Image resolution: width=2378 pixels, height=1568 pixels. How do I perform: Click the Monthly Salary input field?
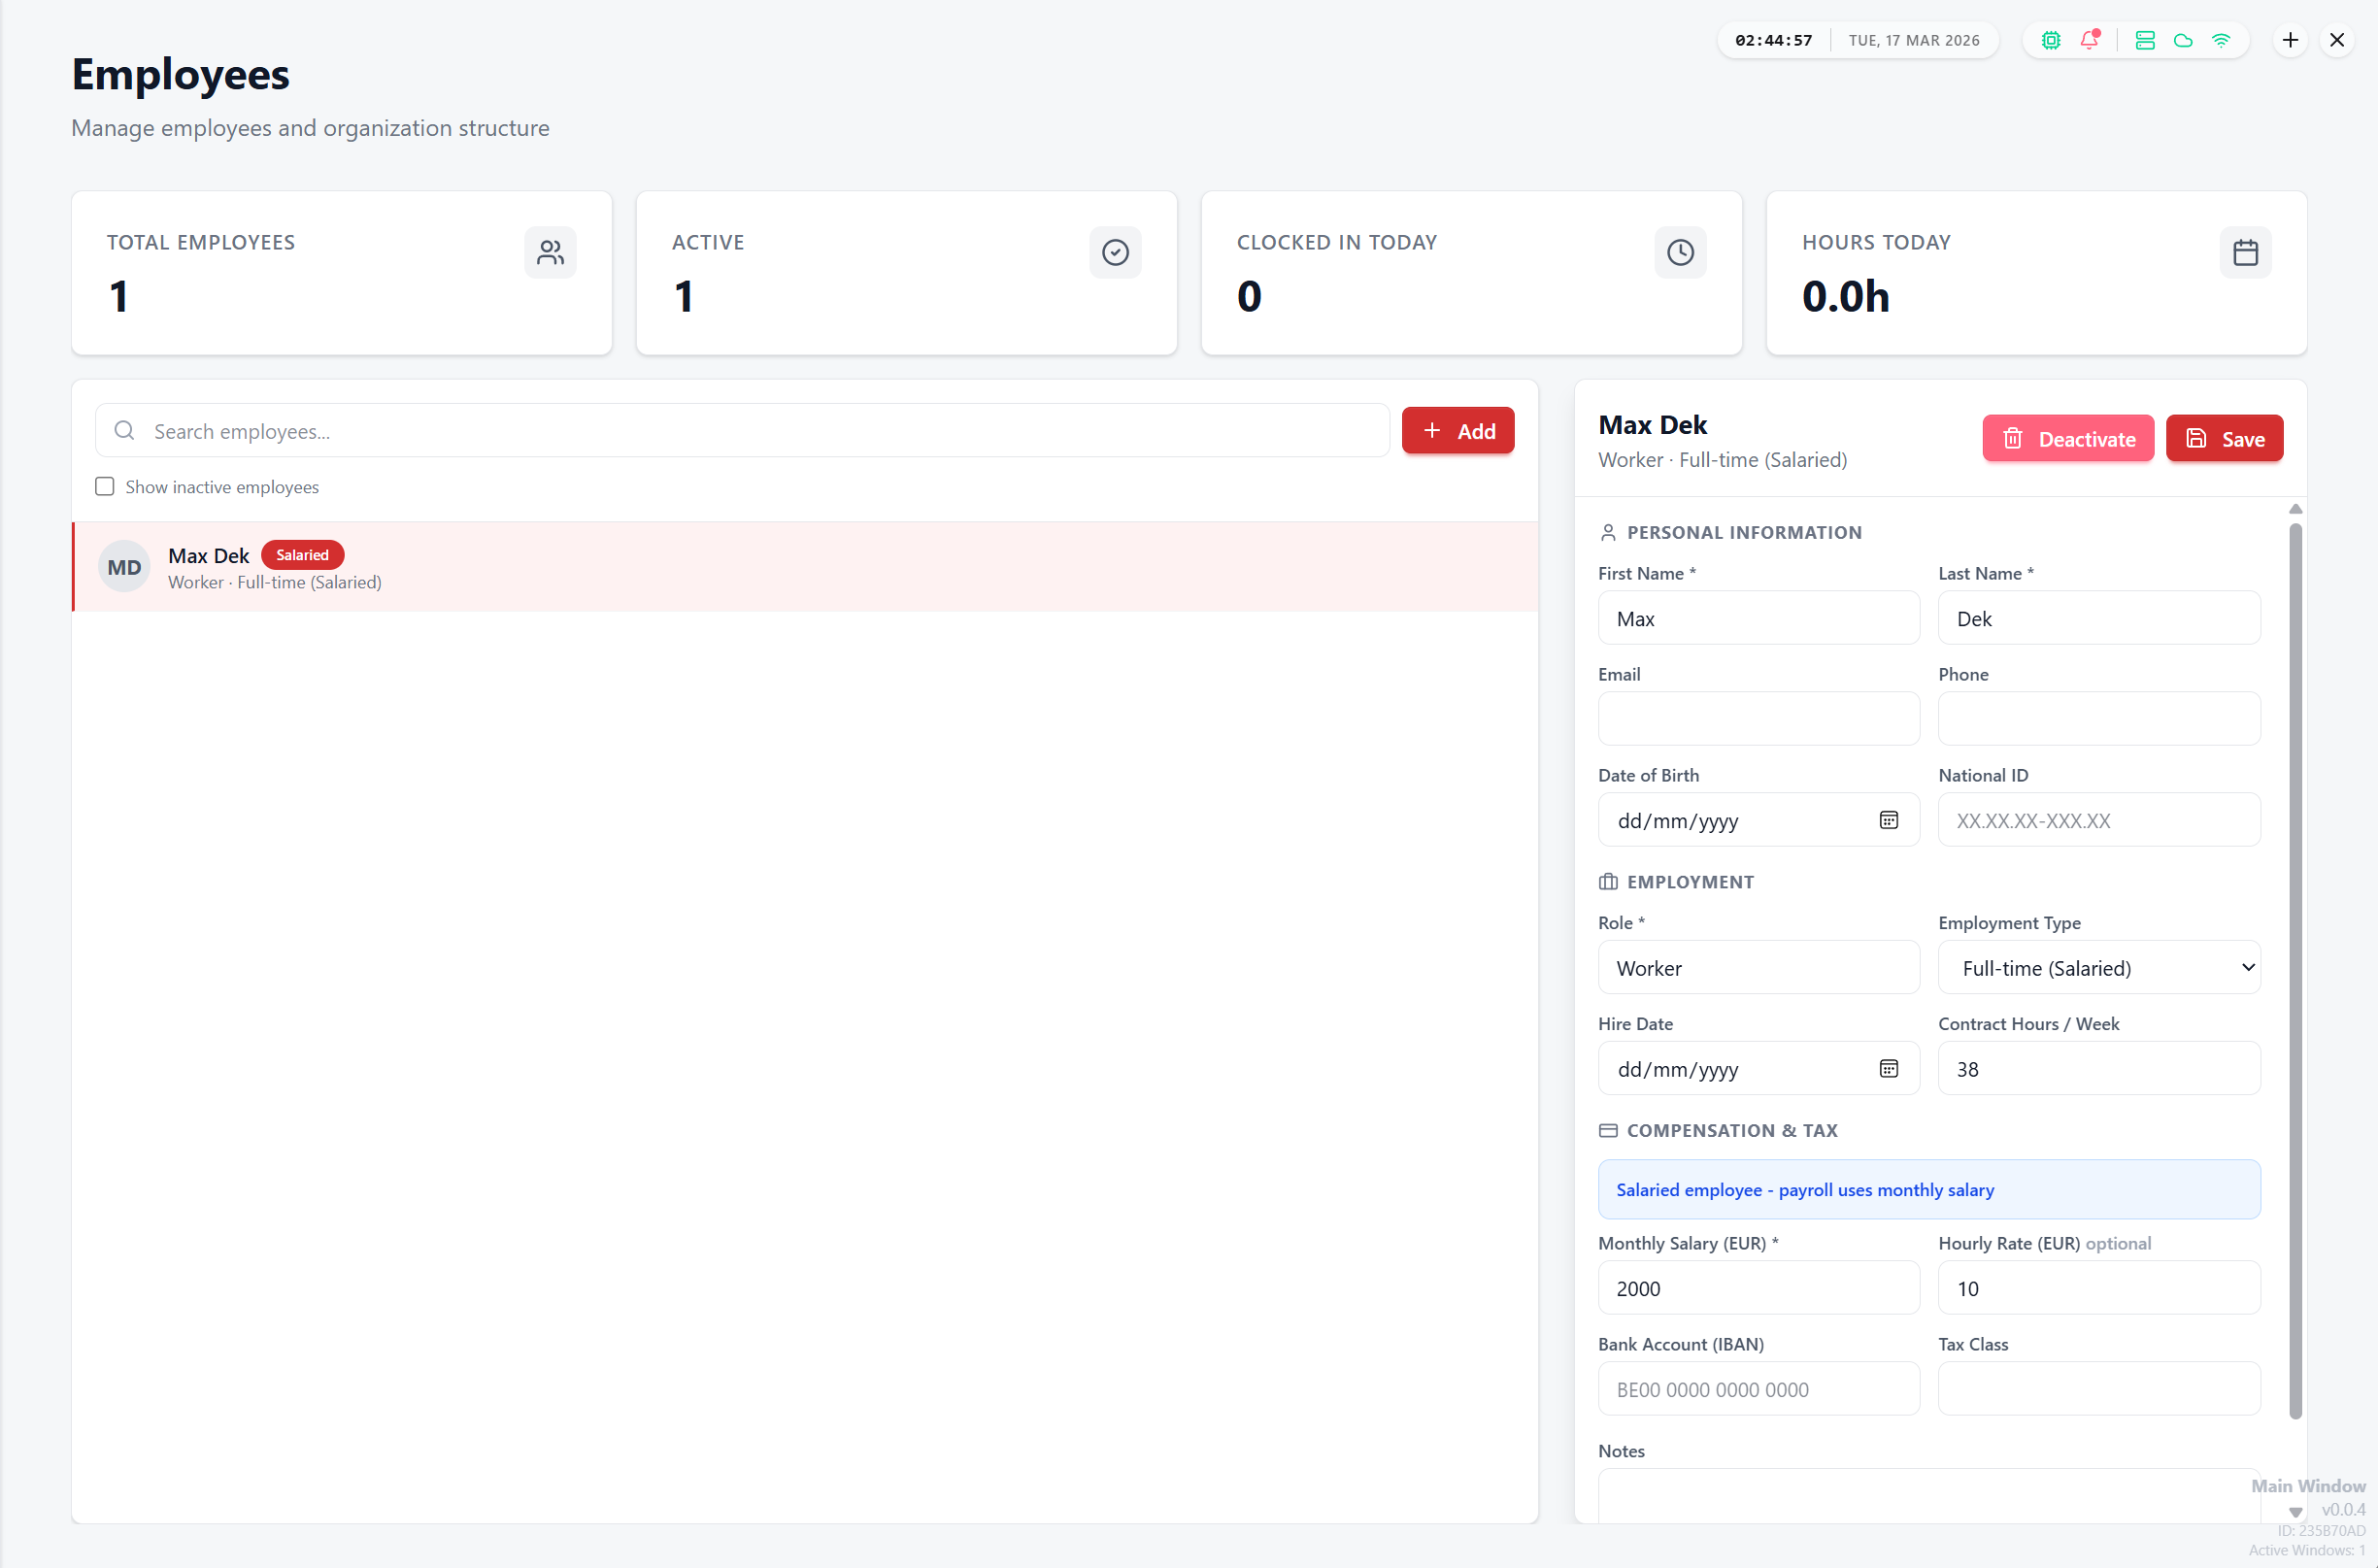coord(1758,1288)
